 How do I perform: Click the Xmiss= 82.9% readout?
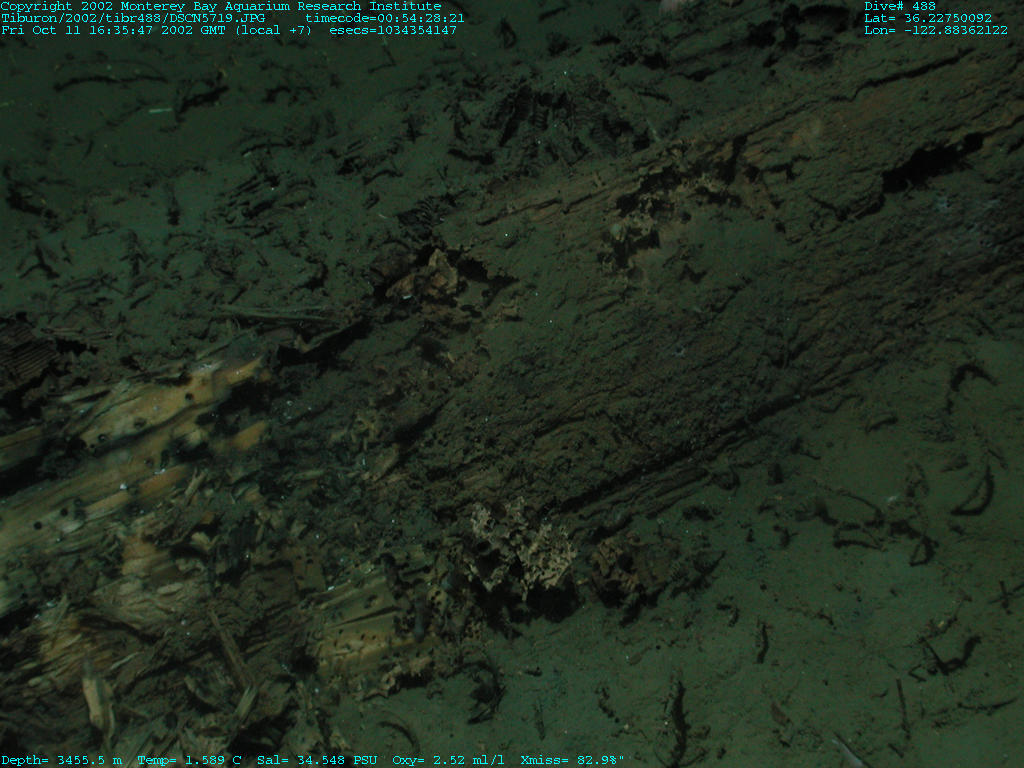click(x=572, y=761)
